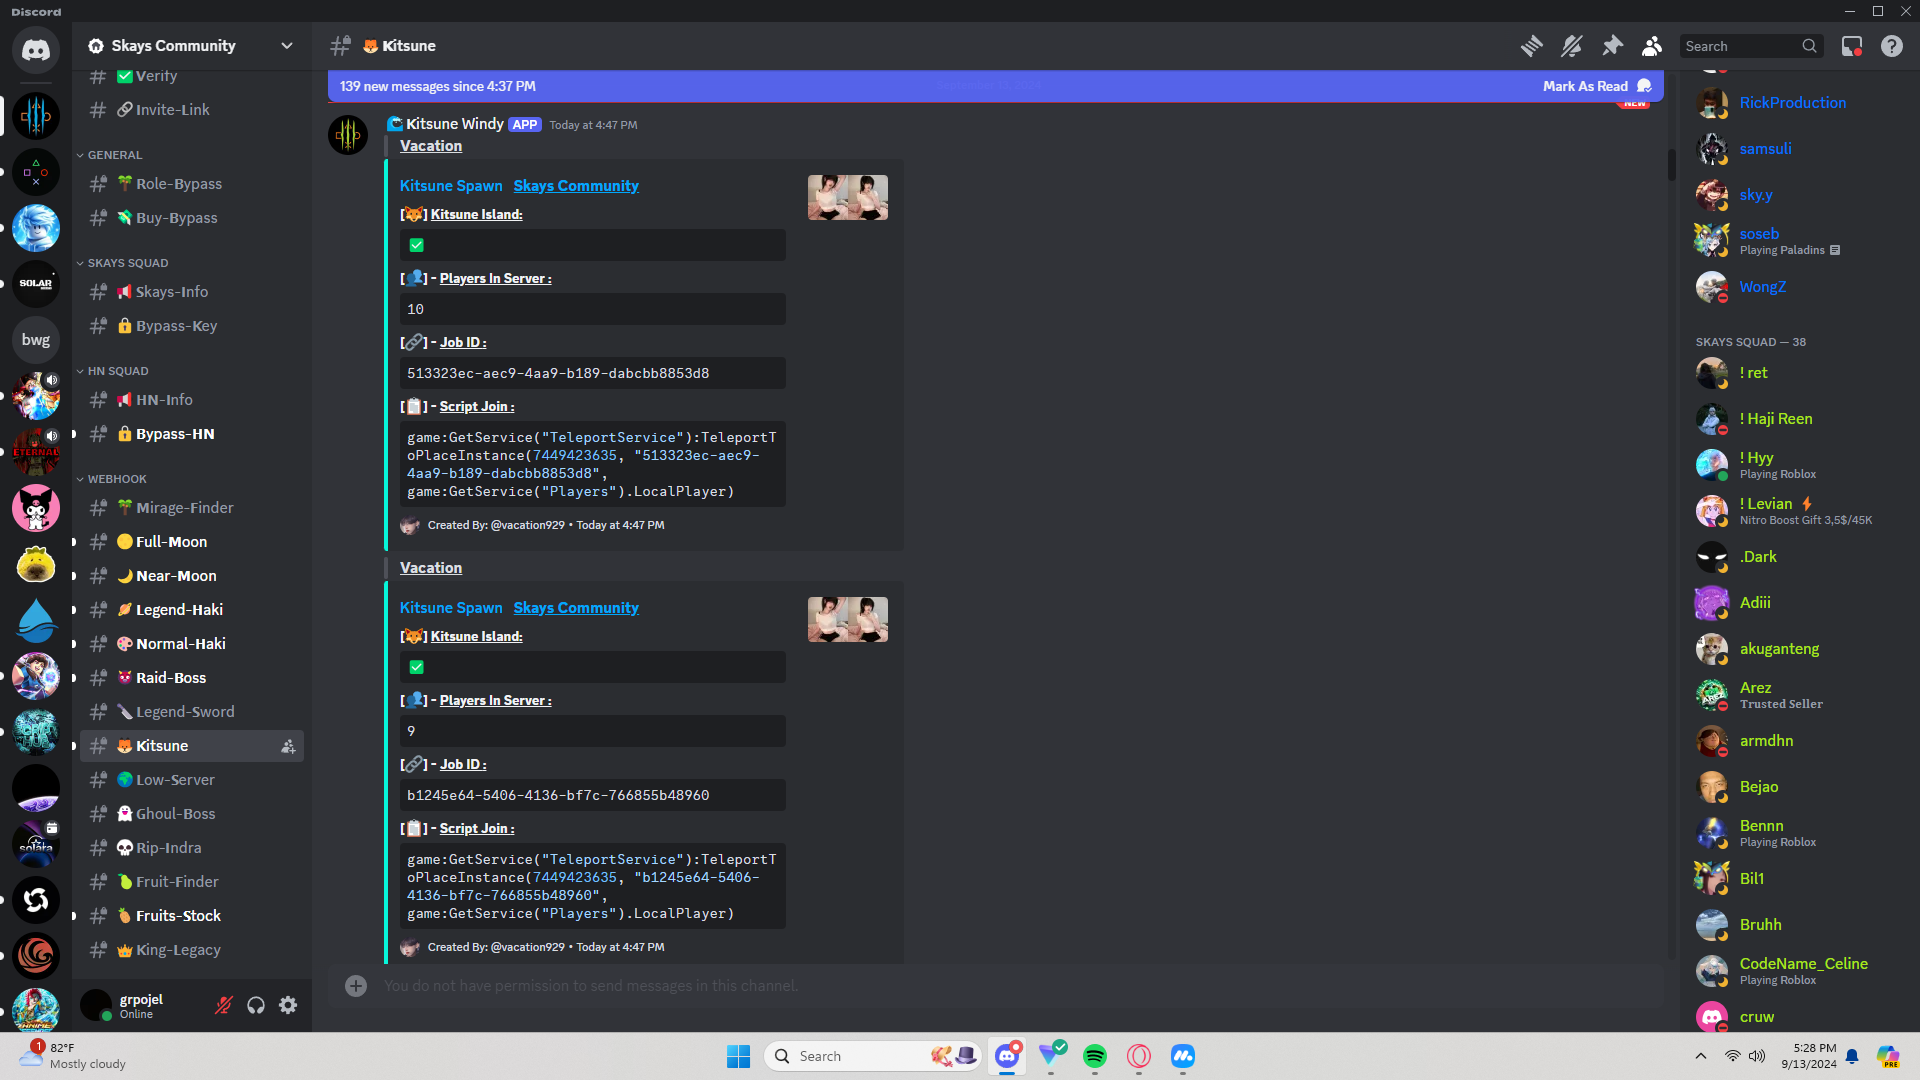Viewport: 1920px width, 1080px height.
Task: Click the search magnifier icon in header
Action: 1809,46
